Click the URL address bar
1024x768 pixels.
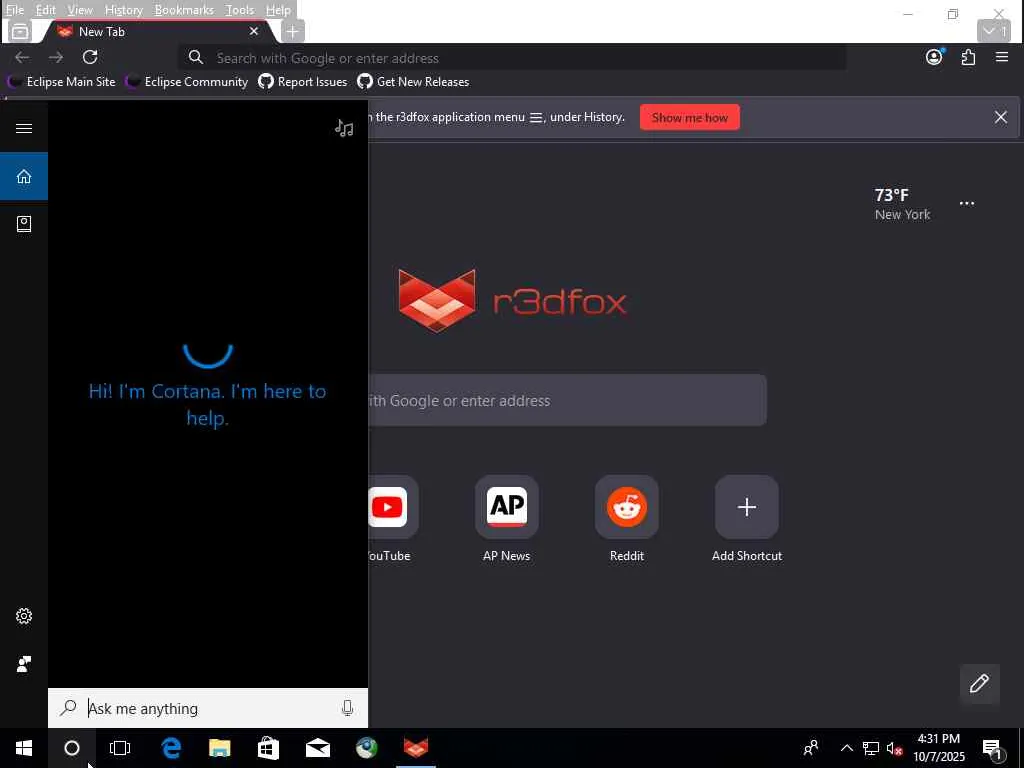[x=512, y=57]
